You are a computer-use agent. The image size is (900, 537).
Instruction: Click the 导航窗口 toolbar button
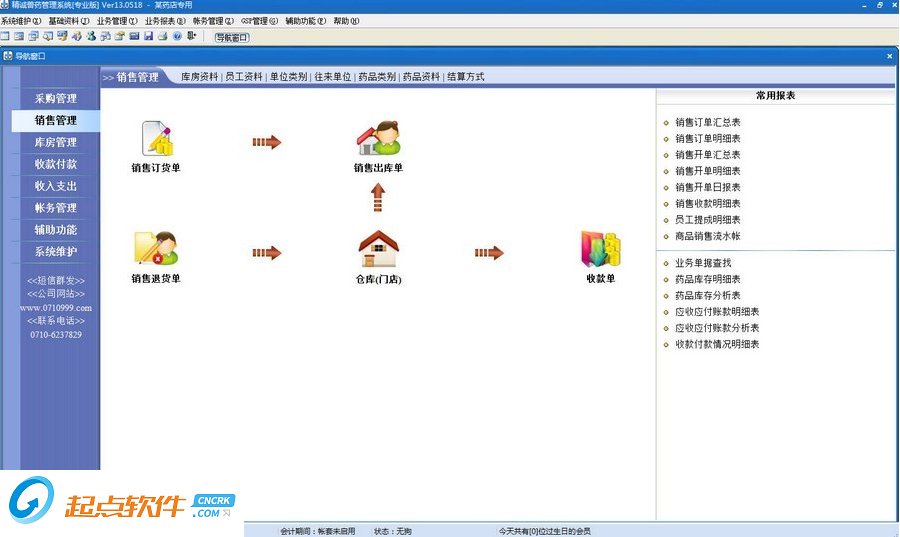click(x=232, y=37)
